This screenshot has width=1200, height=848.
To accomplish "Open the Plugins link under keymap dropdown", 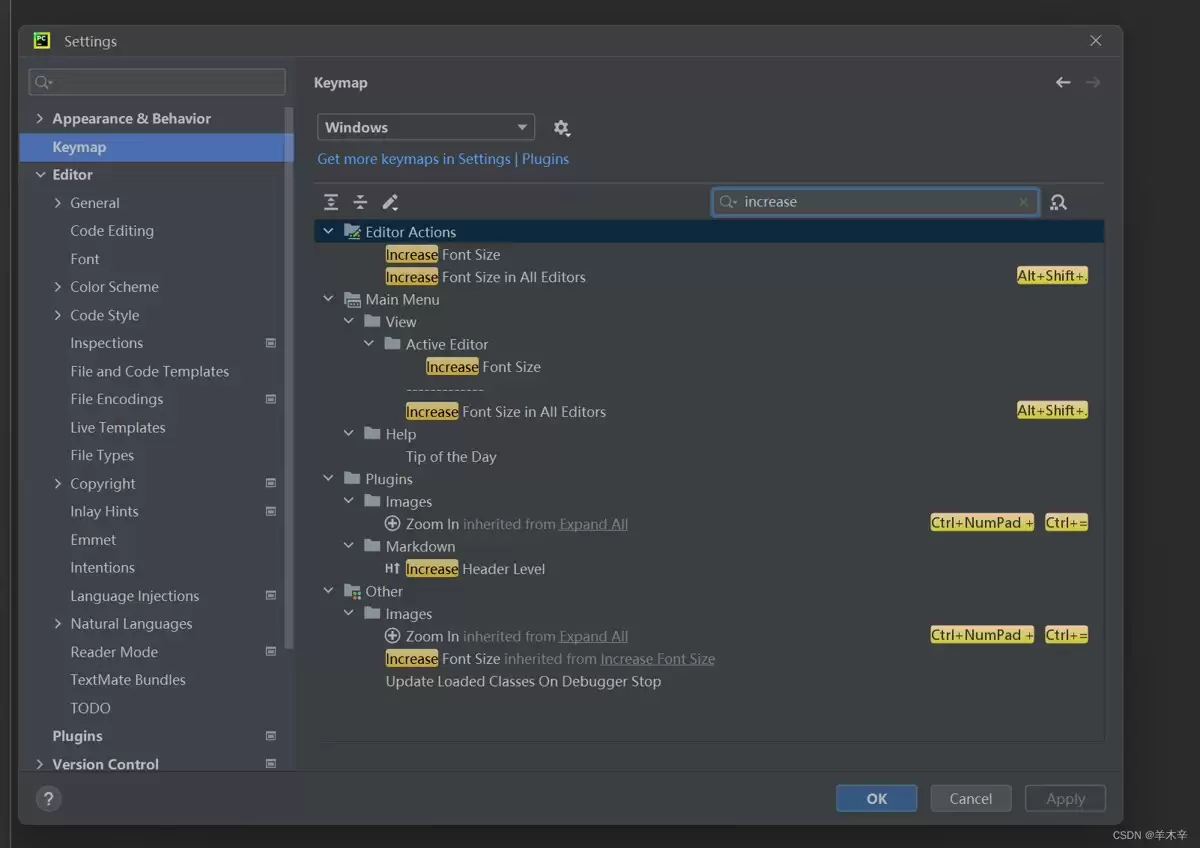I will click(546, 159).
